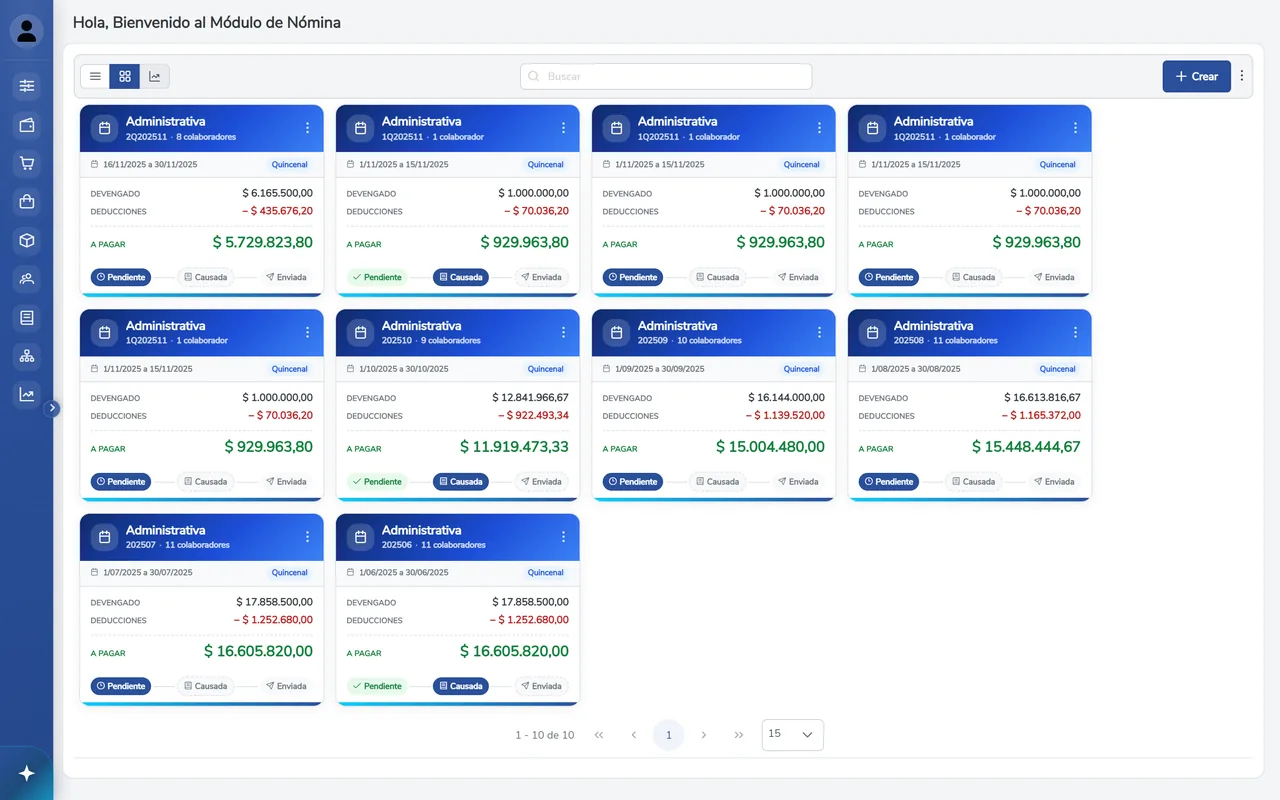Focus the Buscar search field
Viewport: 1280px width, 800px height.
(x=666, y=76)
